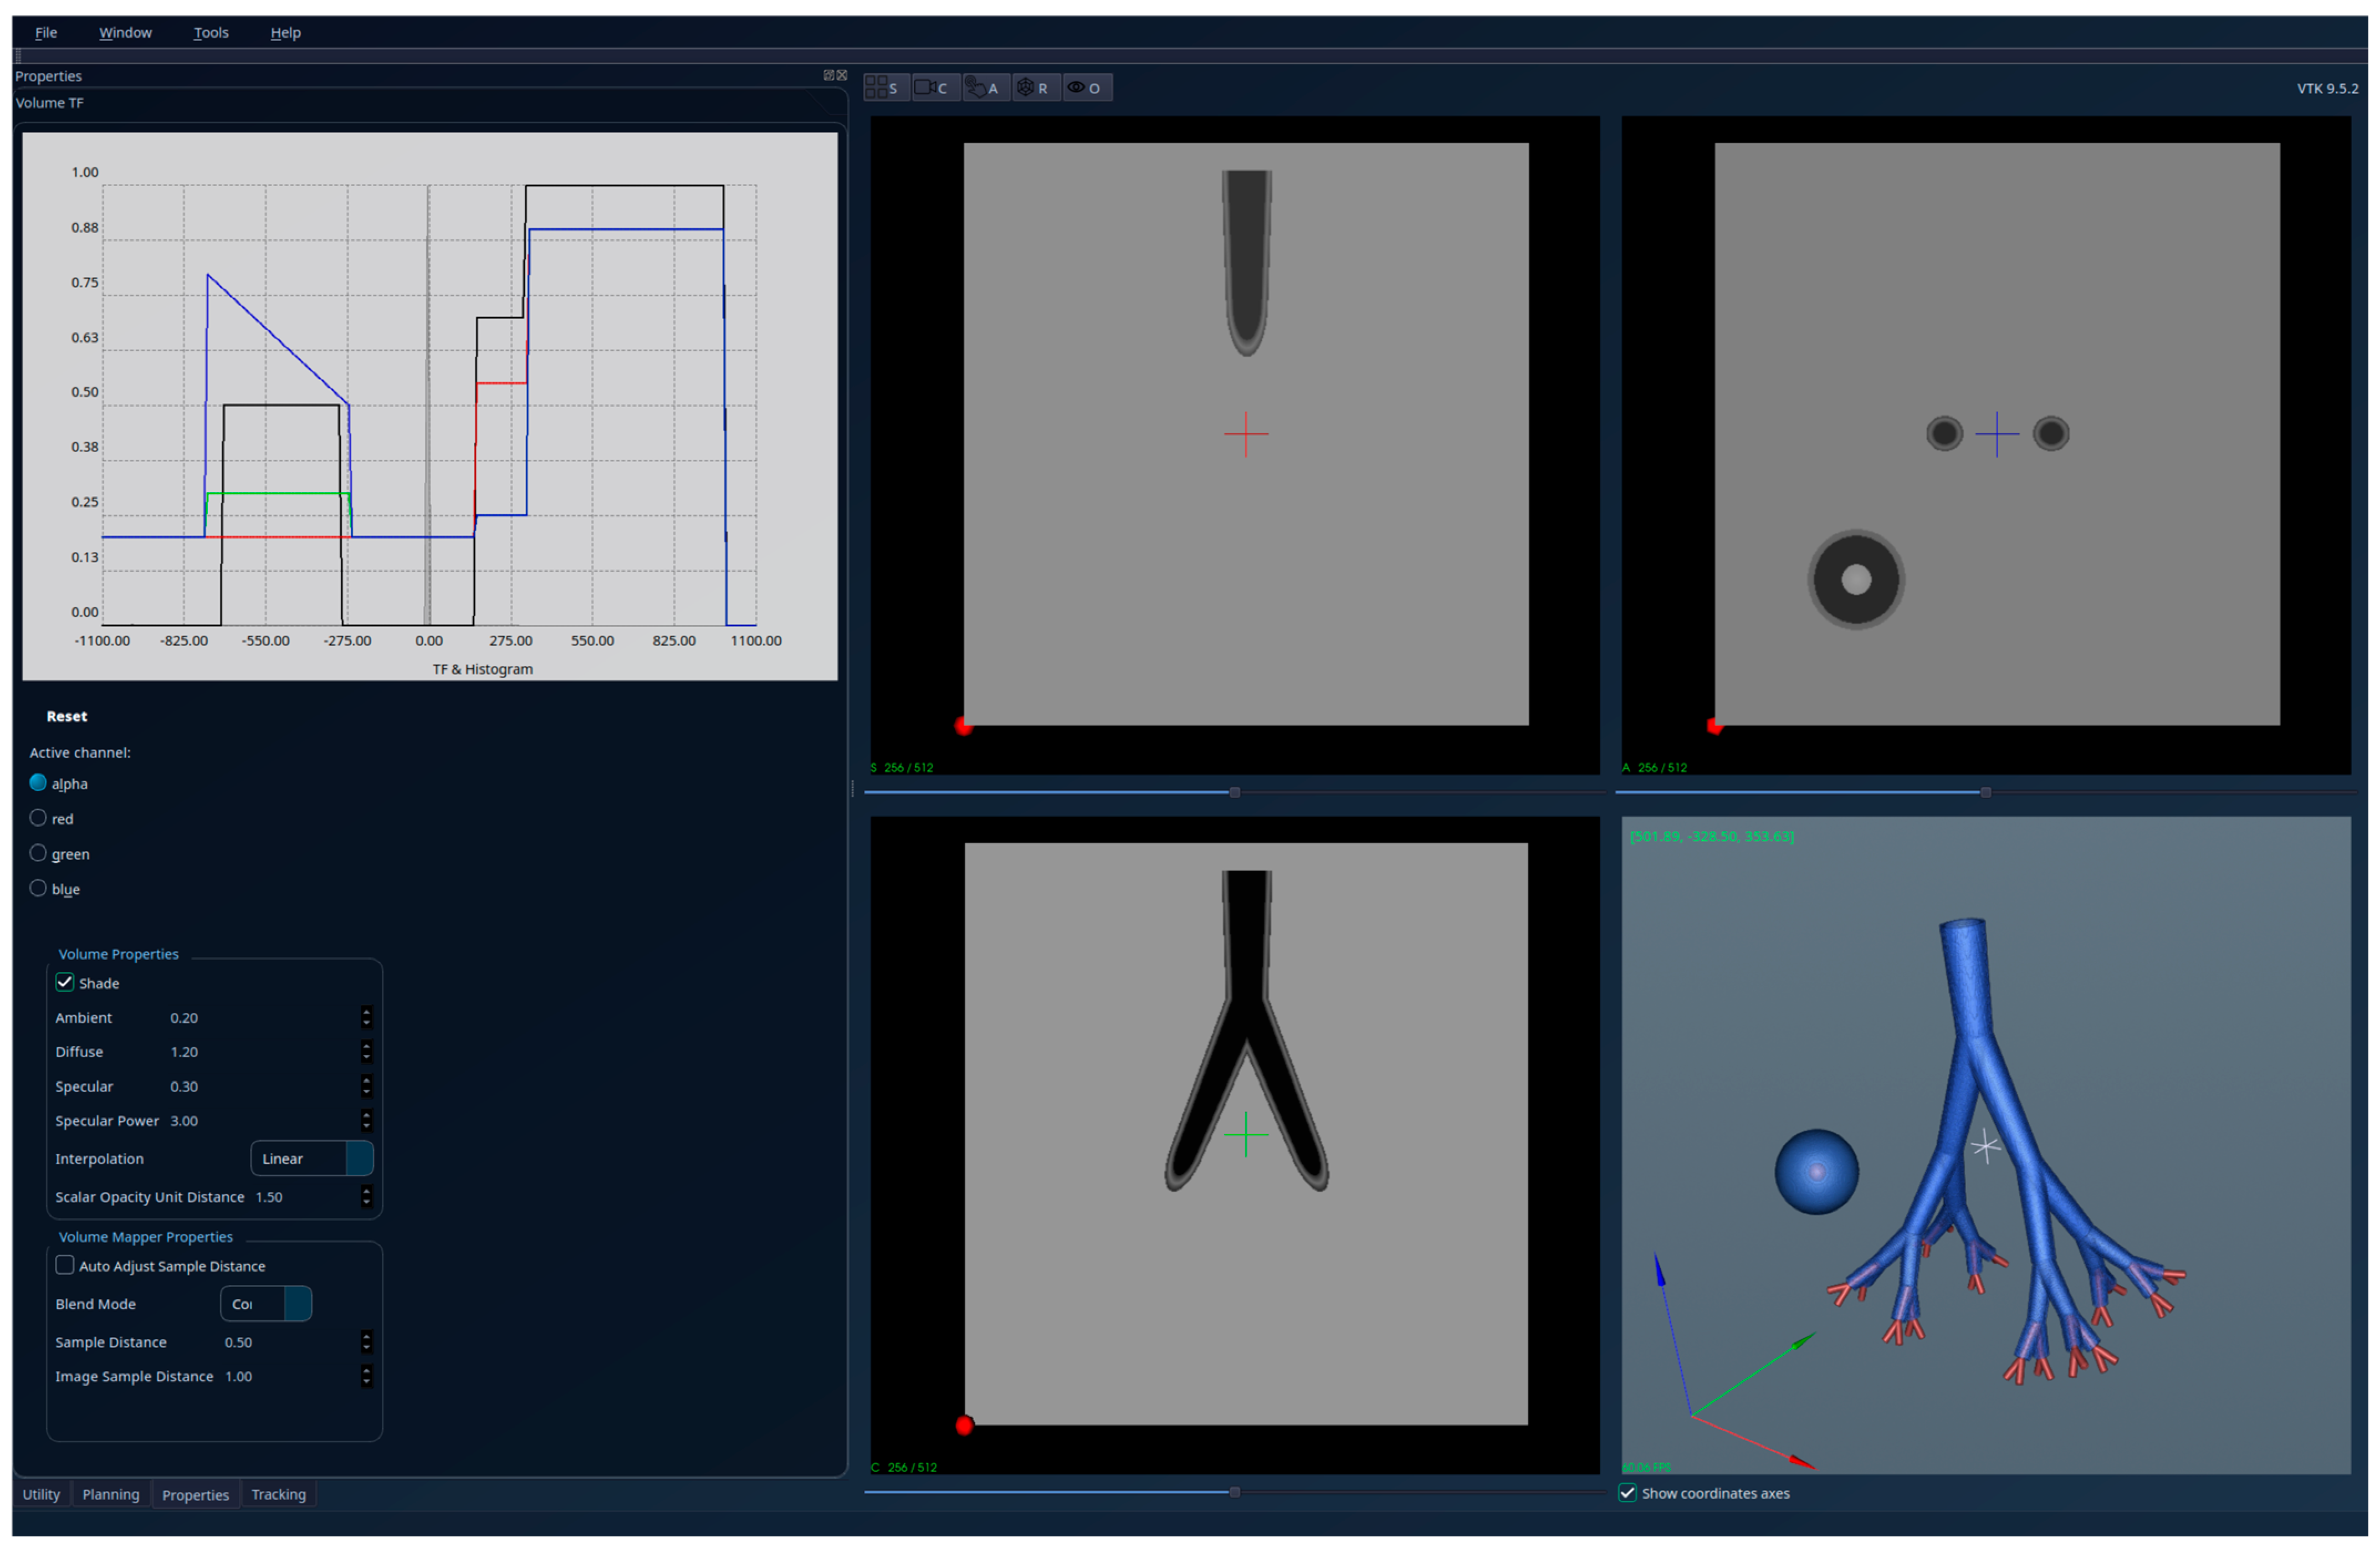Open the Tools menu
The image size is (2380, 1553).
tap(210, 32)
